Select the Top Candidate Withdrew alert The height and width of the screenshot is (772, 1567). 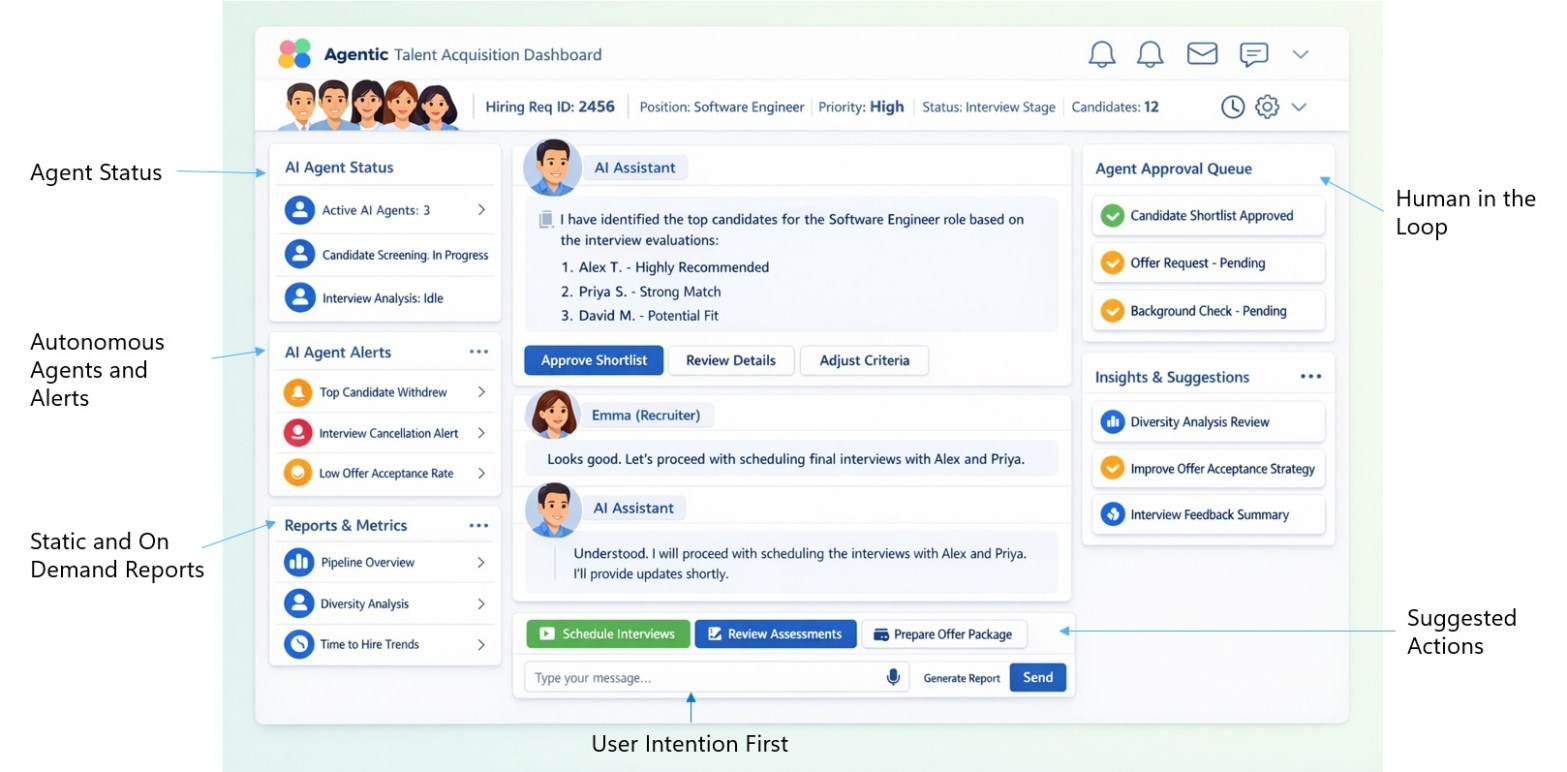tap(384, 393)
